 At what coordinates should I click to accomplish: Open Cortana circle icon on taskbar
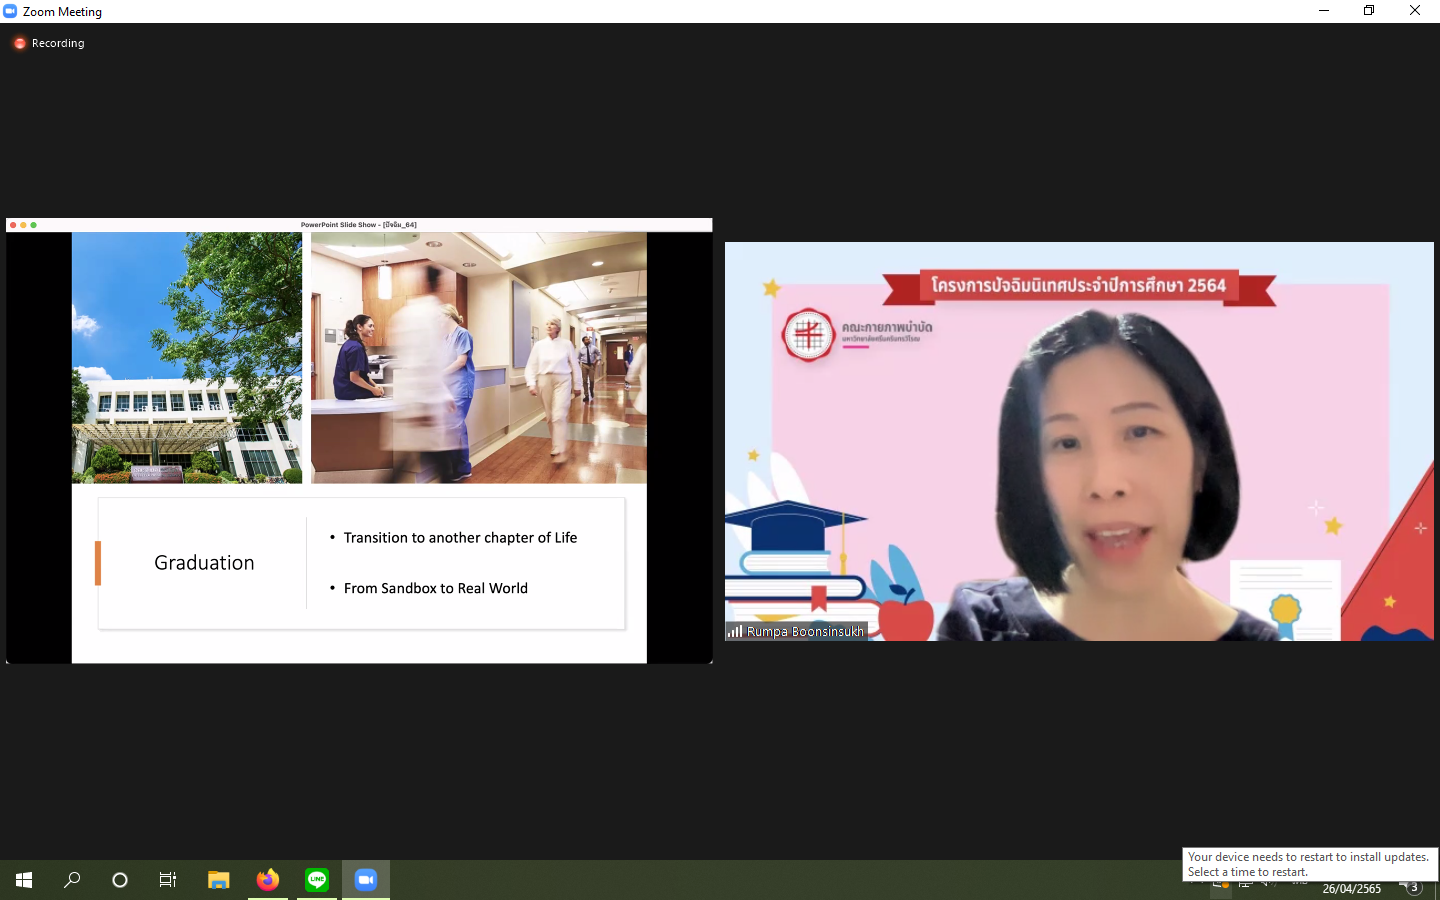[120, 880]
